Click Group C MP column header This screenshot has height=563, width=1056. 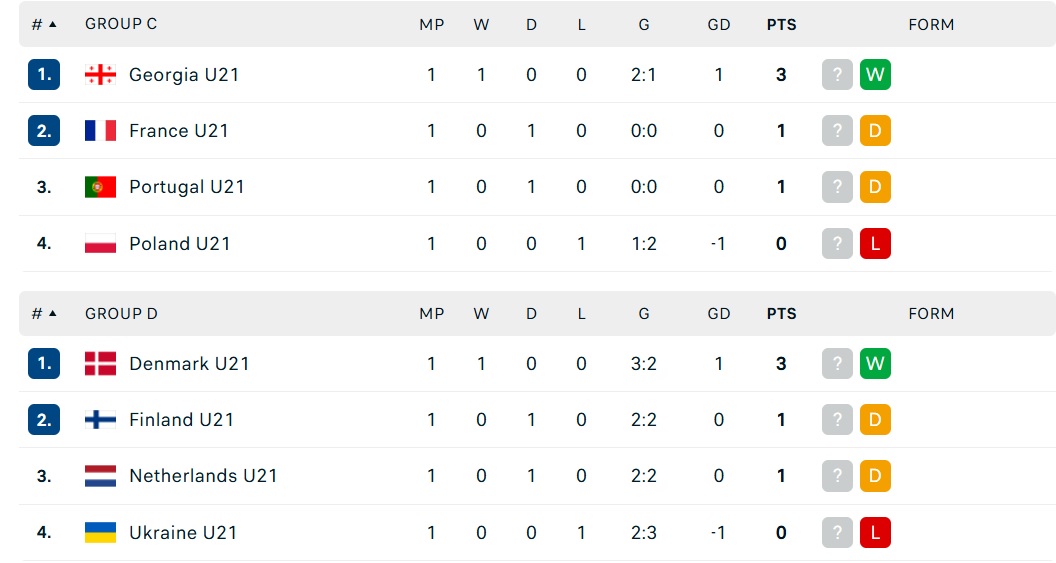[x=432, y=25]
